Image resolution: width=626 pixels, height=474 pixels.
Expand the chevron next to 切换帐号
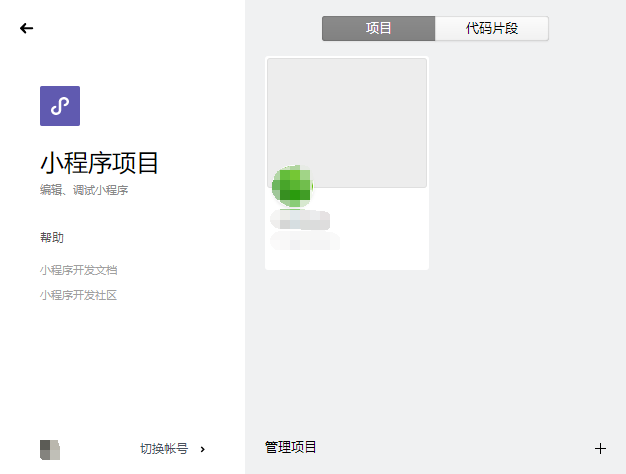click(x=203, y=449)
